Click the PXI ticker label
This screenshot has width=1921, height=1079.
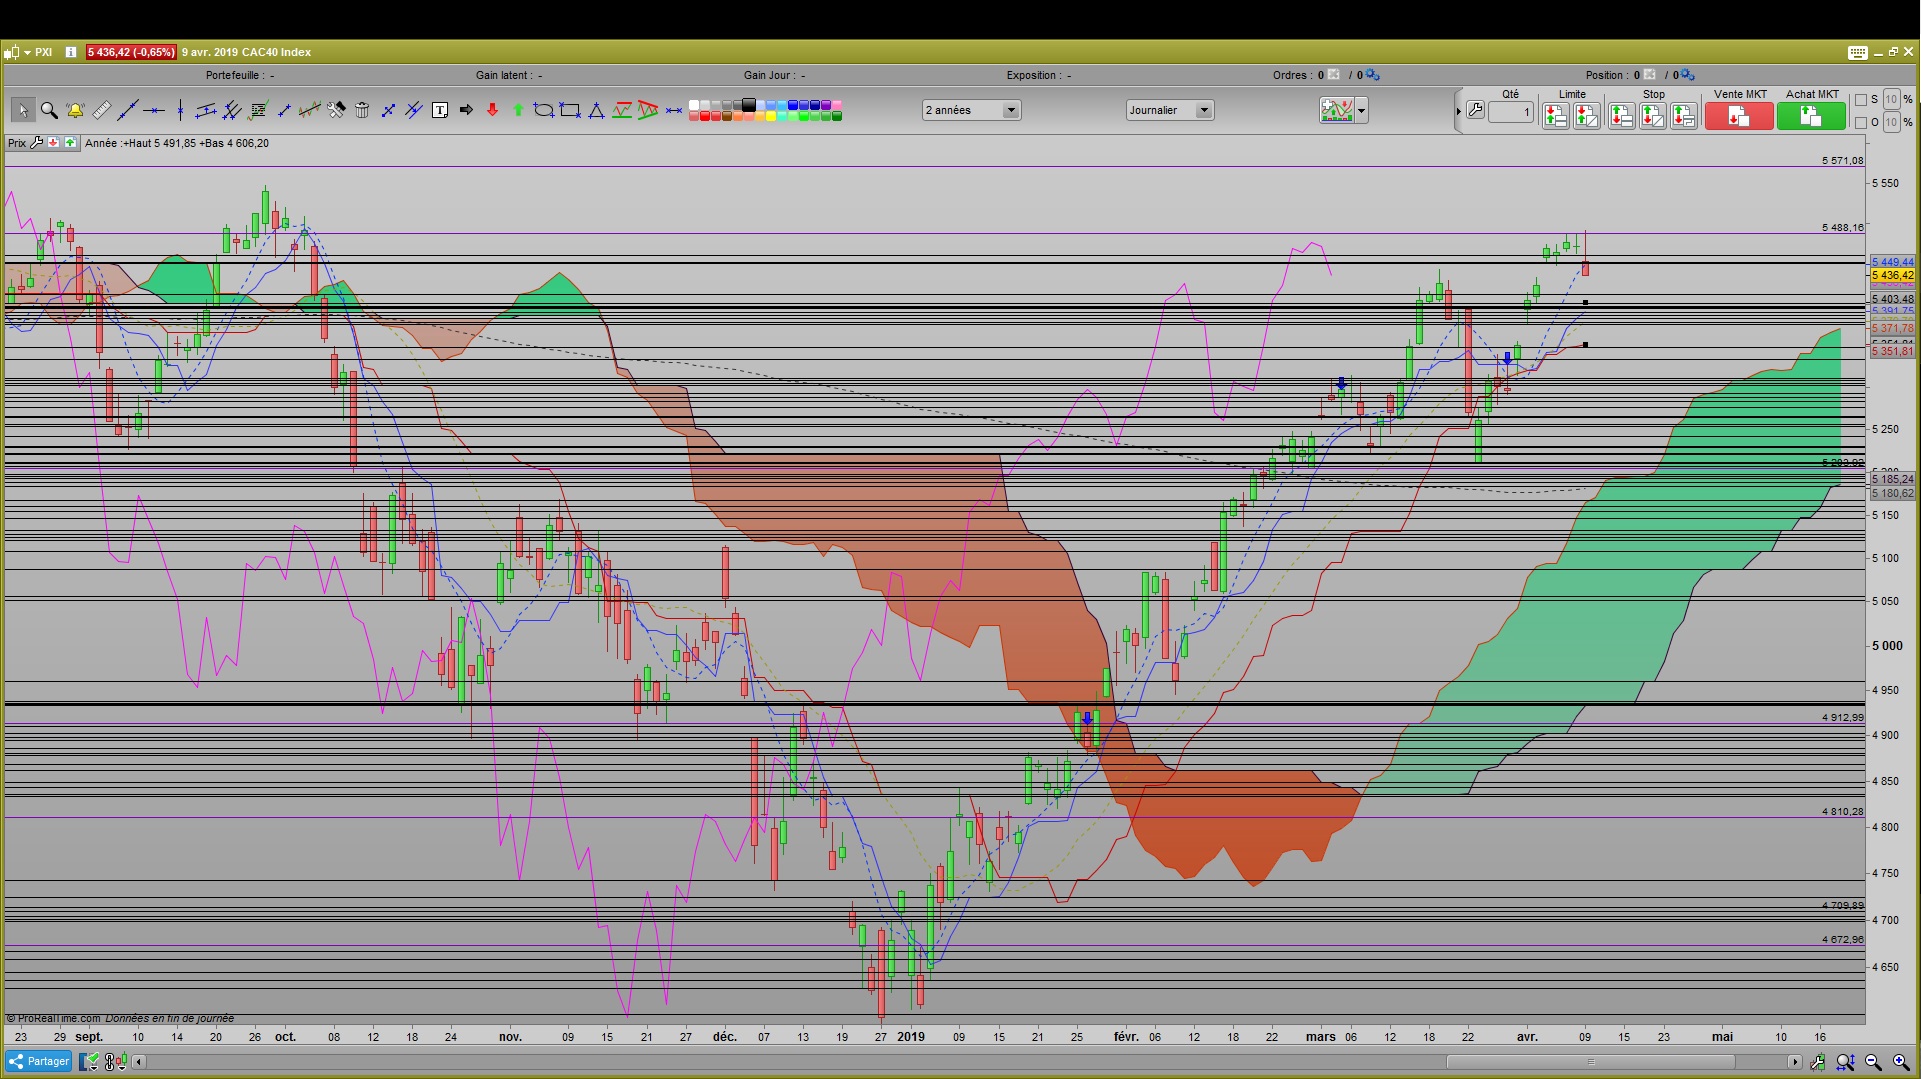[x=43, y=52]
